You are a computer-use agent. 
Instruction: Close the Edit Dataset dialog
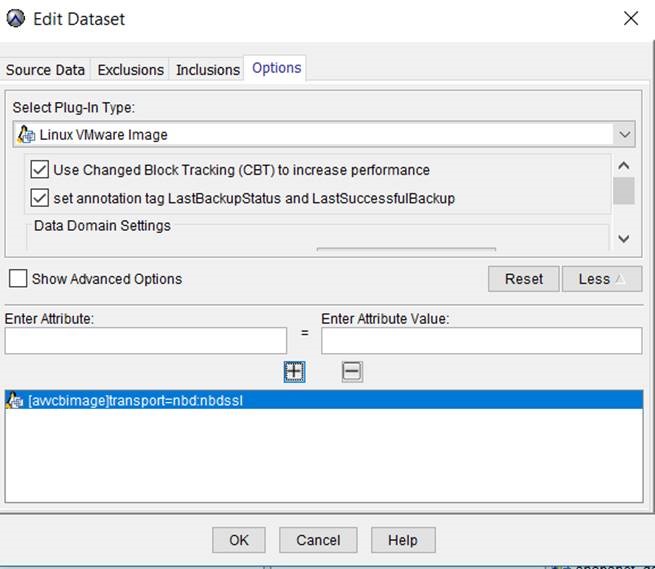click(x=630, y=19)
